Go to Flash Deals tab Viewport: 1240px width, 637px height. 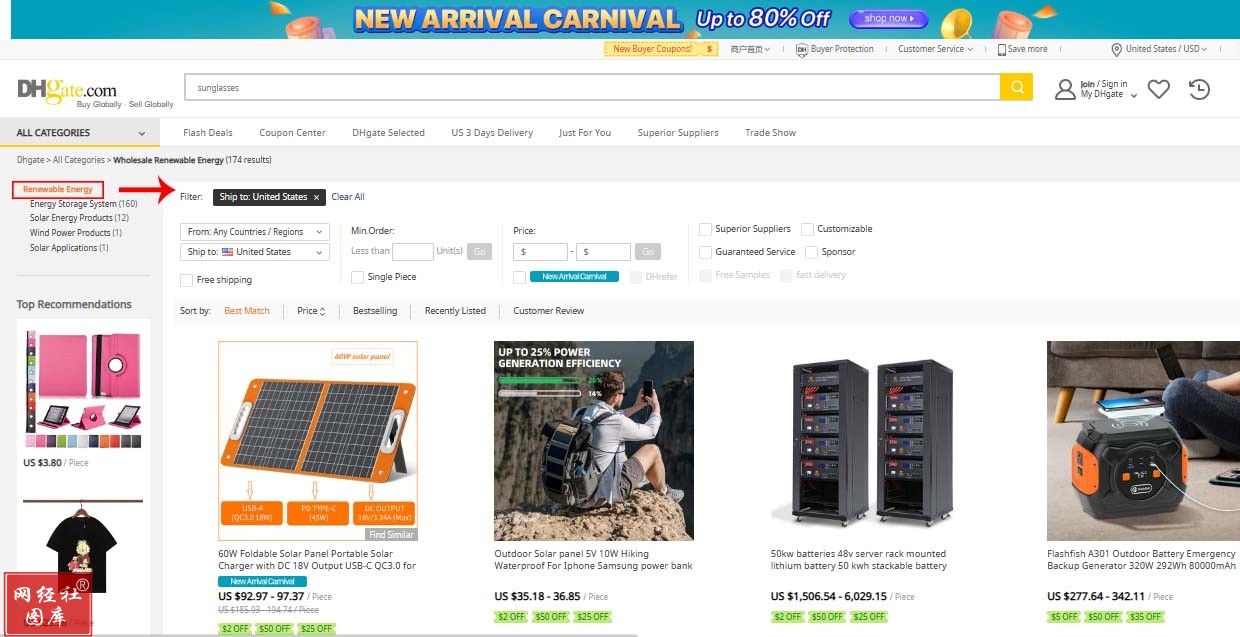pyautogui.click(x=207, y=133)
